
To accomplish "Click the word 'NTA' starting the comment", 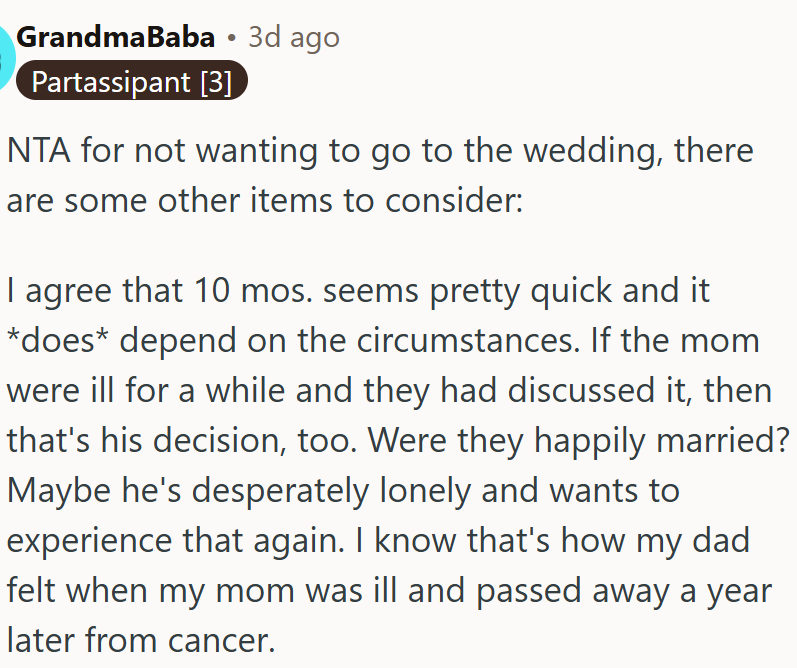I will (x=38, y=152).
